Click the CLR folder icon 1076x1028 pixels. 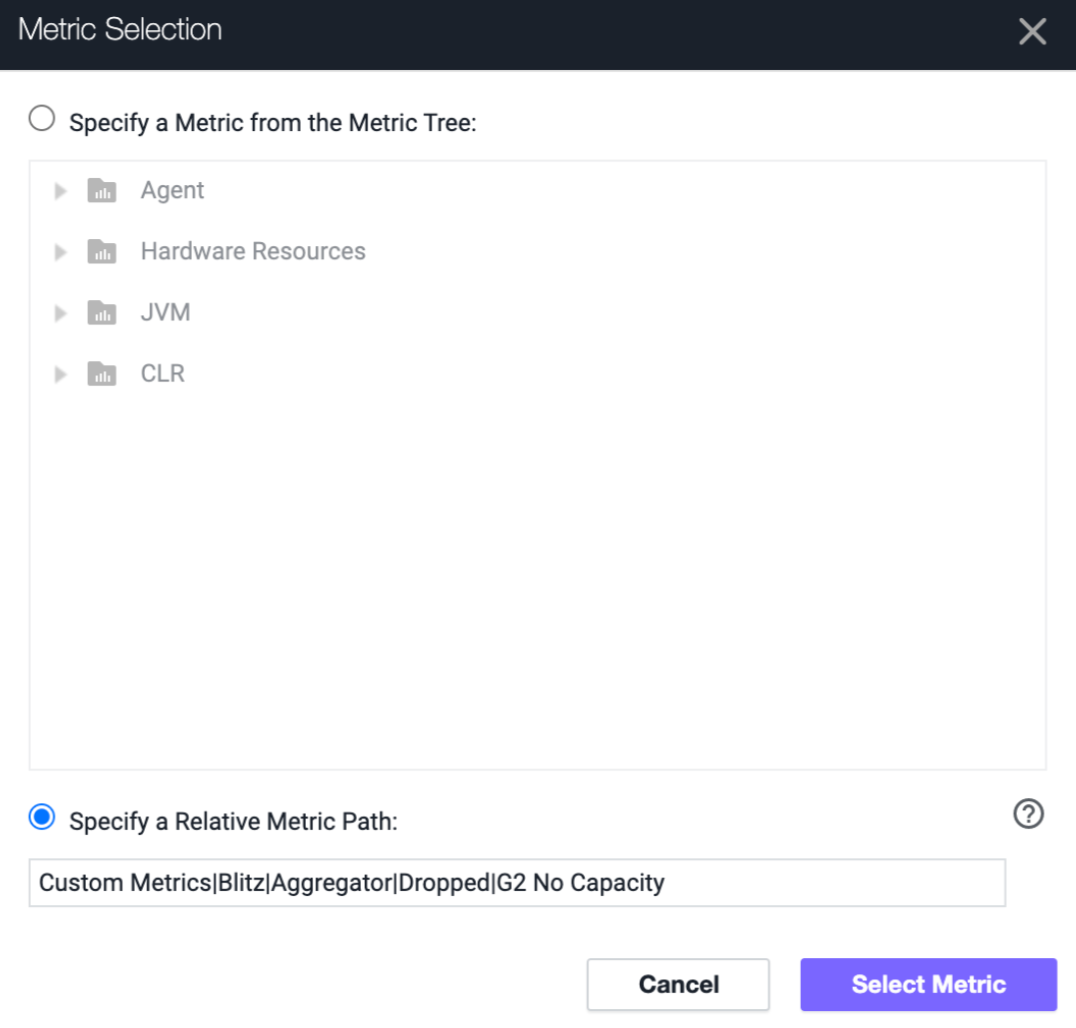click(x=102, y=373)
